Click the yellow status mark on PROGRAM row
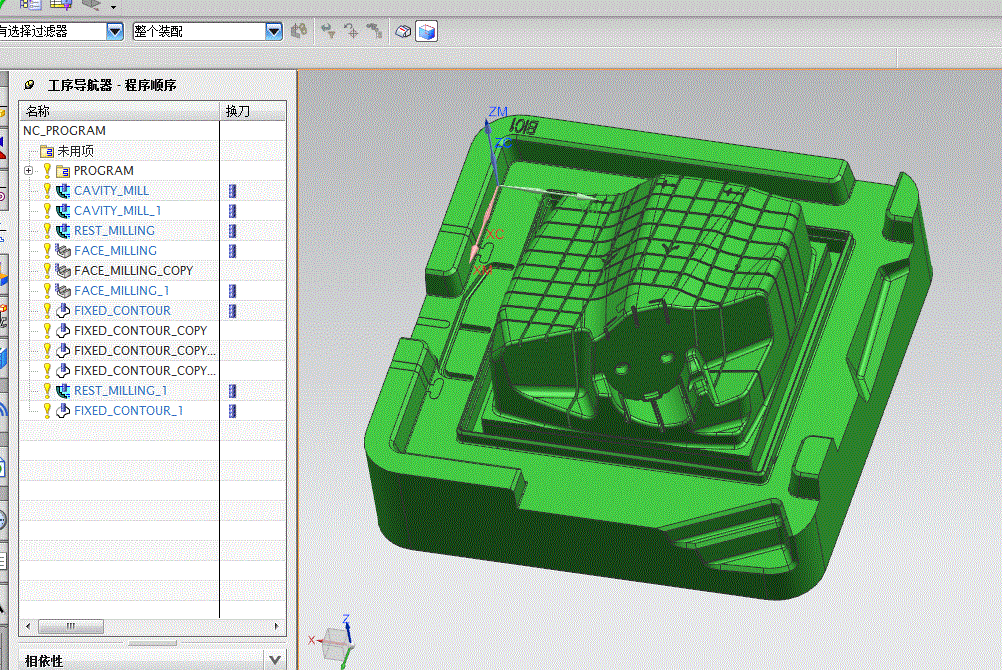Viewport: 1002px width, 670px height. [x=47, y=170]
